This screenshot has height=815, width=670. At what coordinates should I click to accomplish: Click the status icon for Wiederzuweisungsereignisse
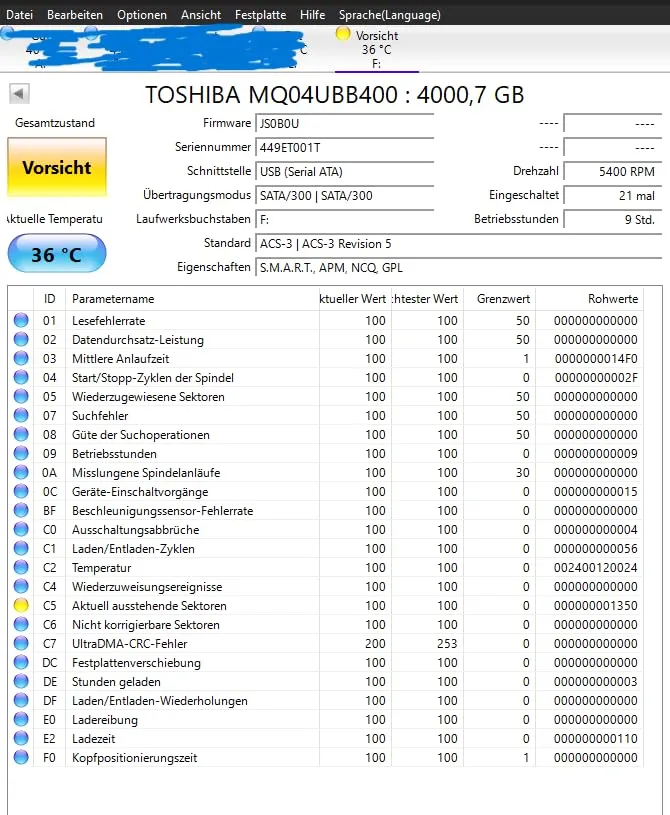(x=21, y=586)
